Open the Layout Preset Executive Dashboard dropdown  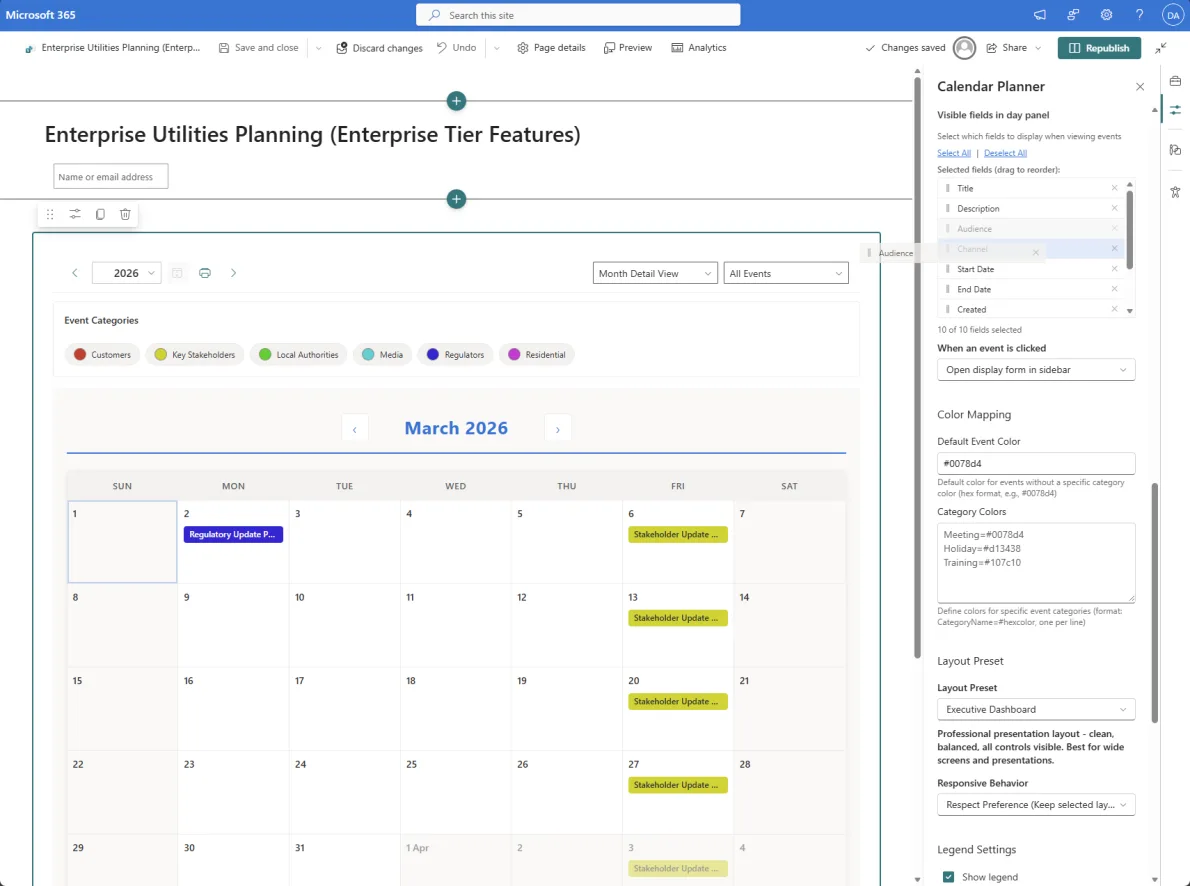[1035, 709]
